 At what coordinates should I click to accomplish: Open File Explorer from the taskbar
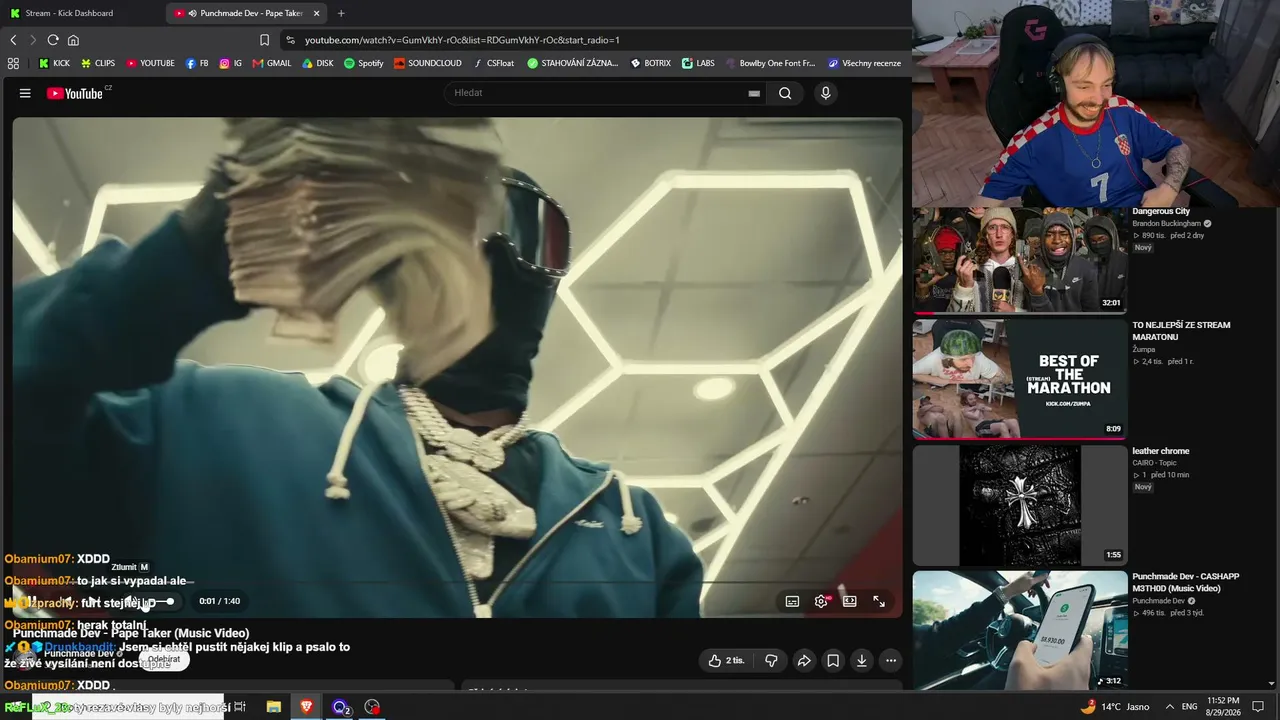(x=274, y=707)
